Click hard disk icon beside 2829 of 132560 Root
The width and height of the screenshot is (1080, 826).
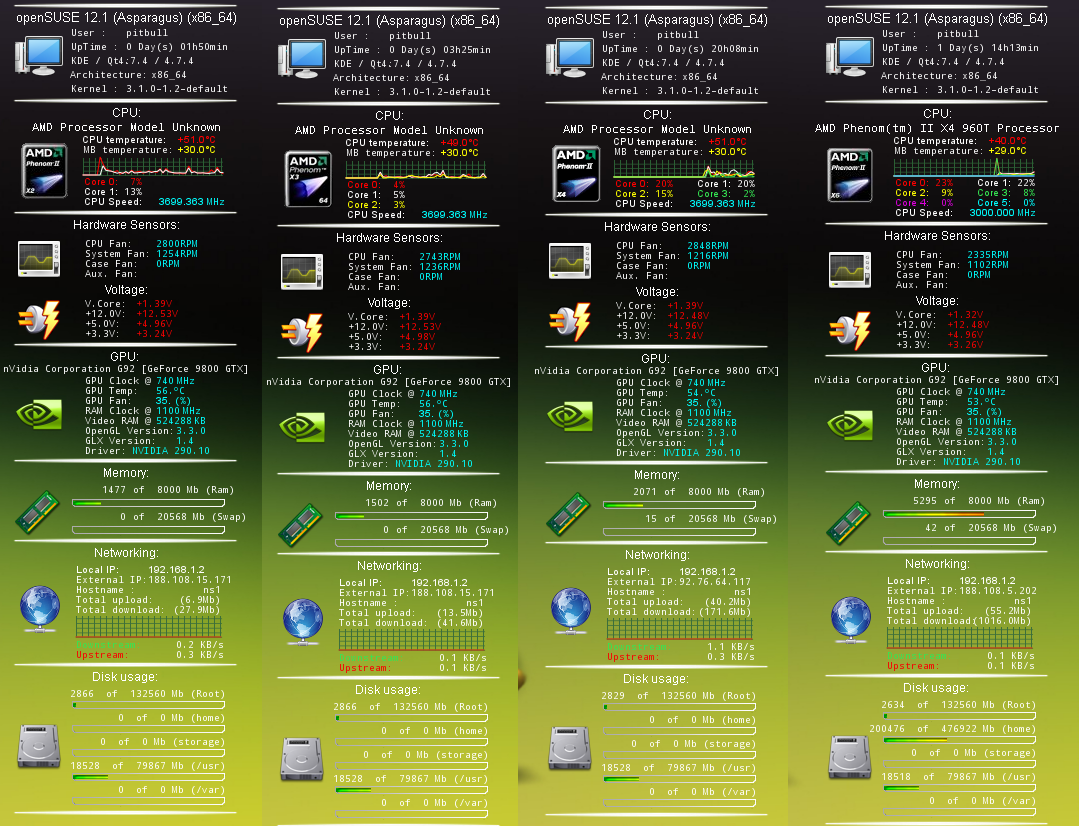click(x=570, y=748)
